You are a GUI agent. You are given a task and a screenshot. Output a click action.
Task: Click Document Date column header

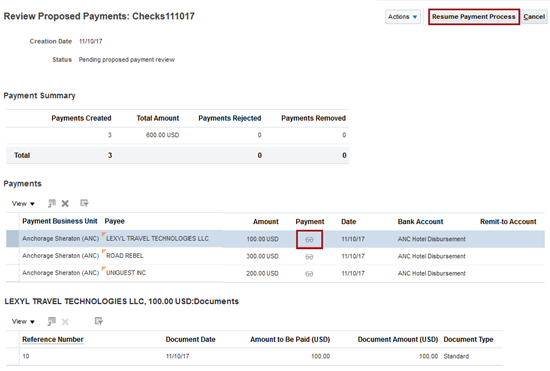(x=190, y=339)
